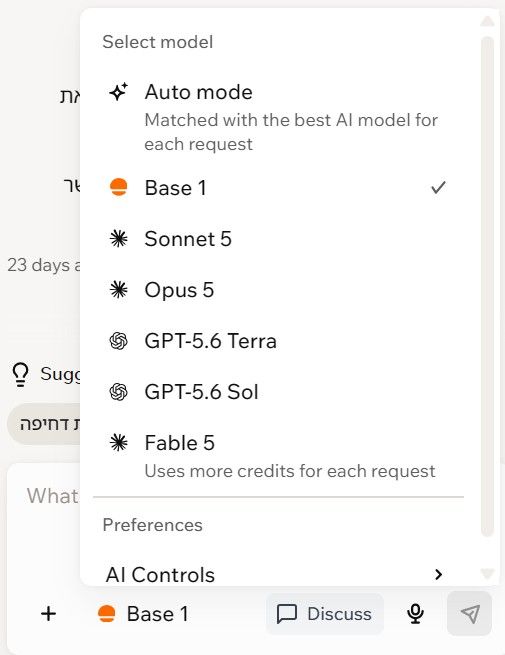Open the Base 1 model selector at bottom
This screenshot has height=655, width=505.
(x=143, y=614)
